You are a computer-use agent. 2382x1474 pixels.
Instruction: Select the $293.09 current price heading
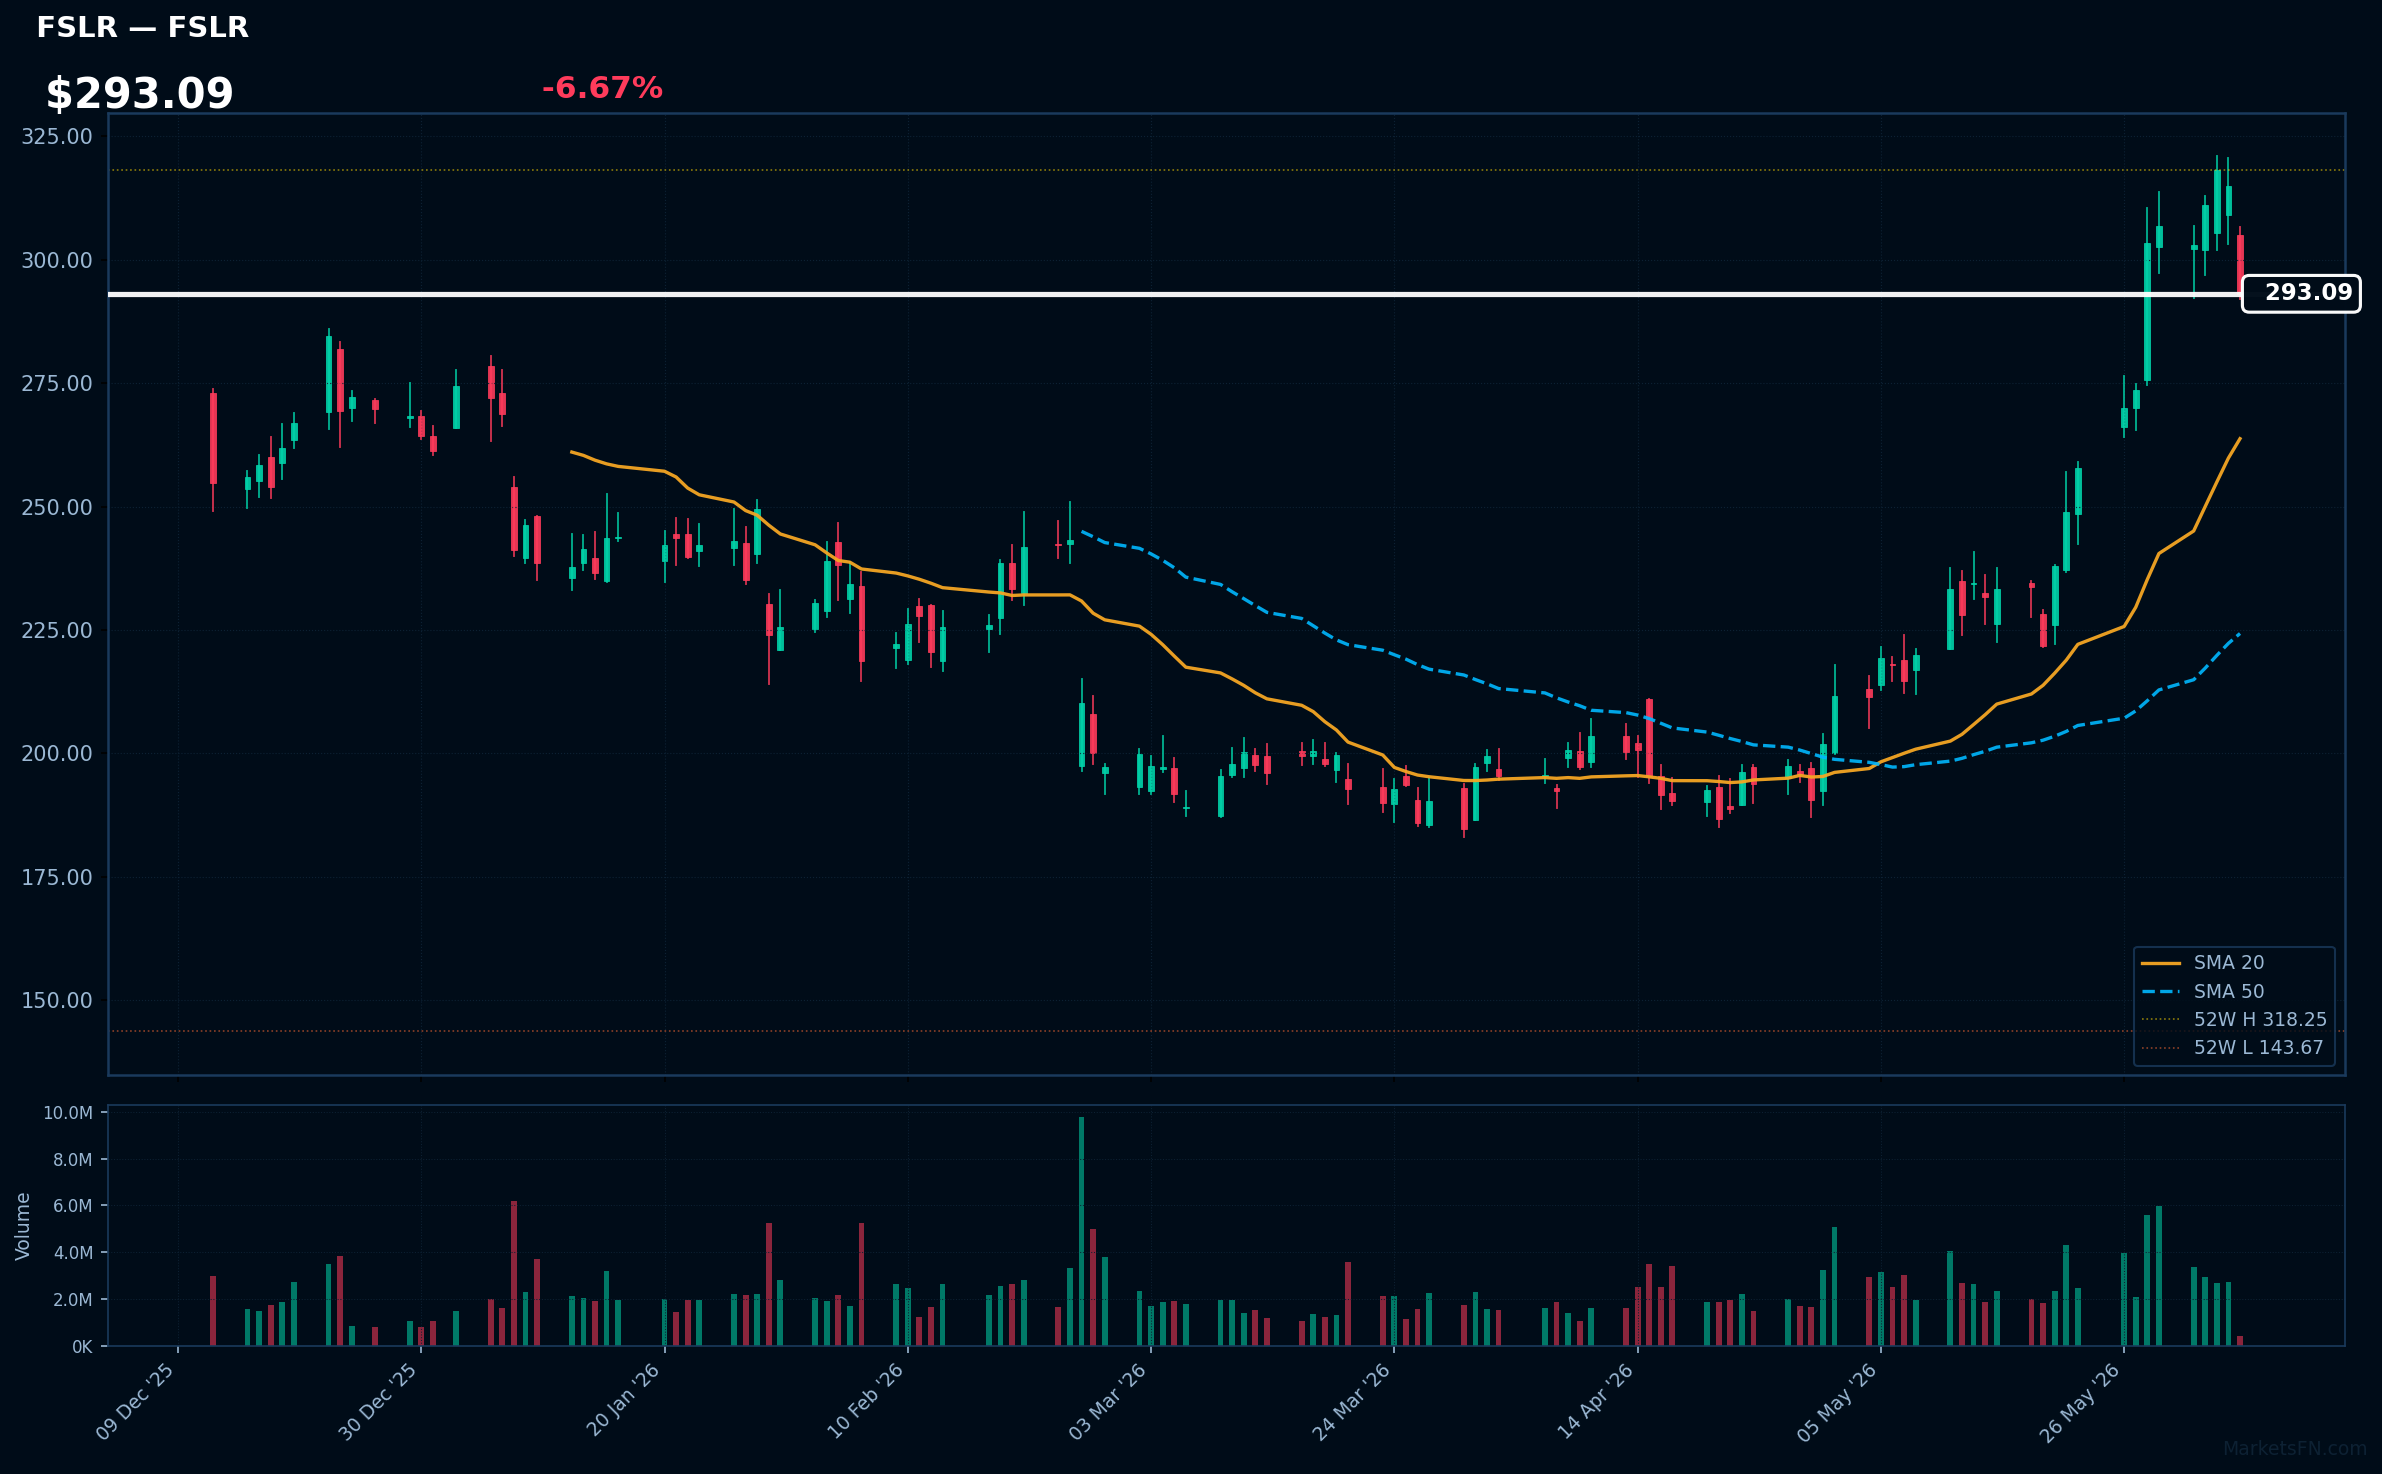click(x=139, y=94)
